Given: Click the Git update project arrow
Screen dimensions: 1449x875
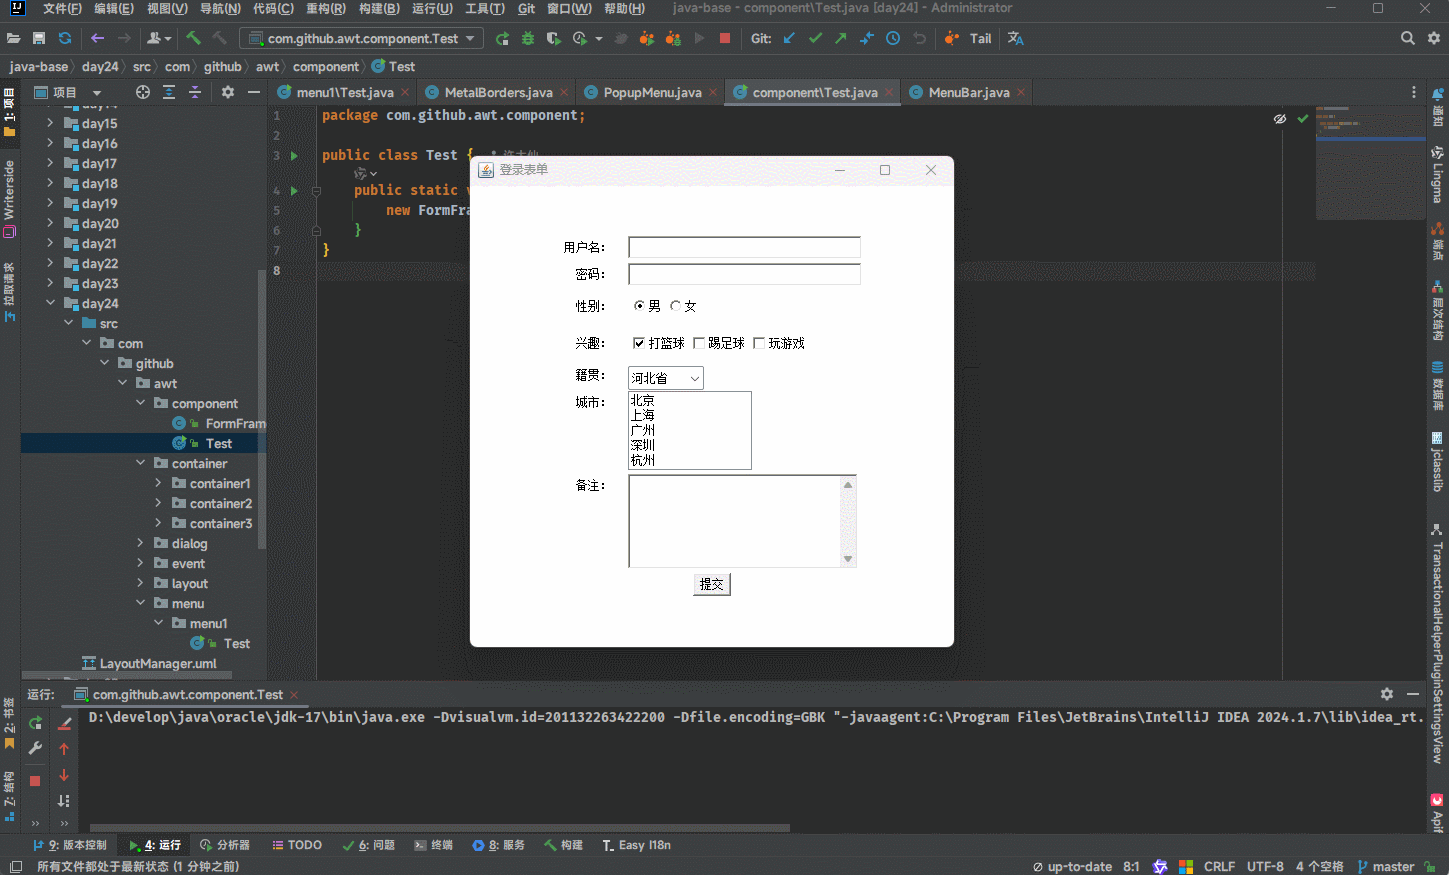Looking at the screenshot, I should pyautogui.click(x=789, y=38).
